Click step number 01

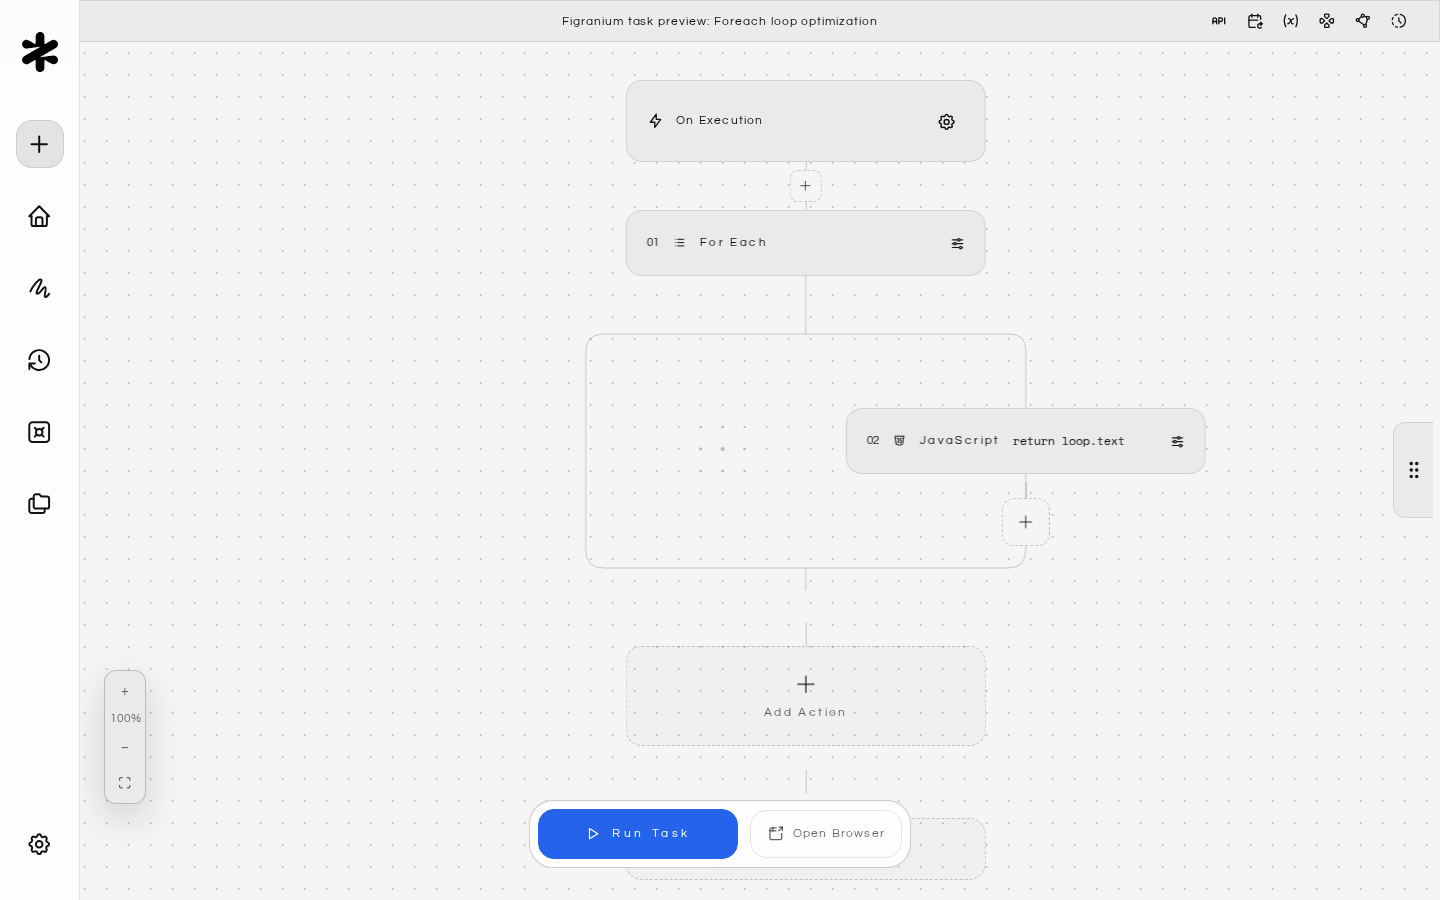[653, 243]
